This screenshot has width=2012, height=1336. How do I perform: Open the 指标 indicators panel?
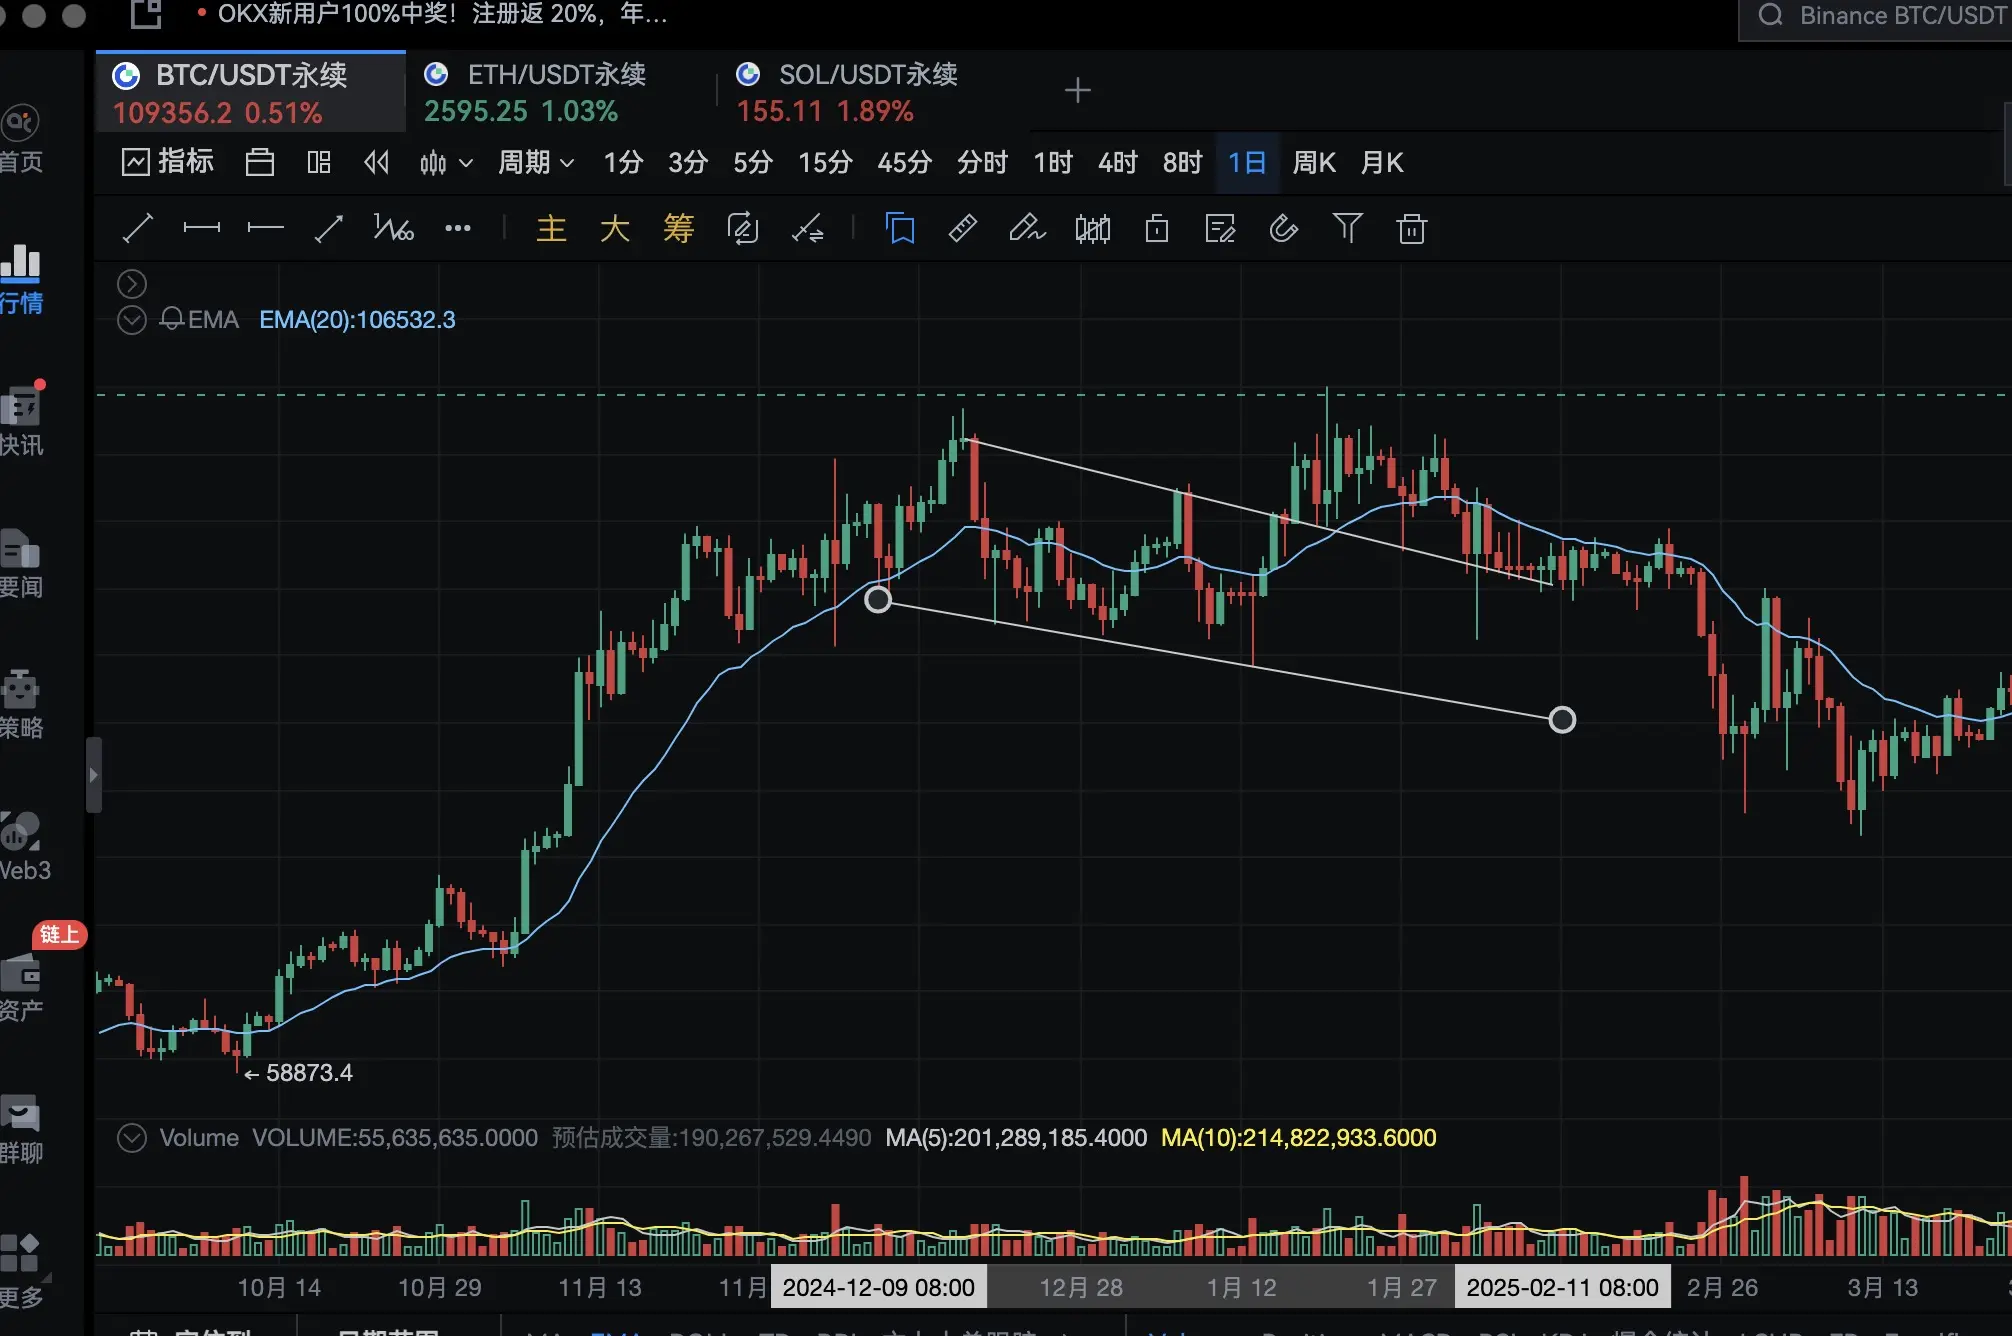[167, 162]
